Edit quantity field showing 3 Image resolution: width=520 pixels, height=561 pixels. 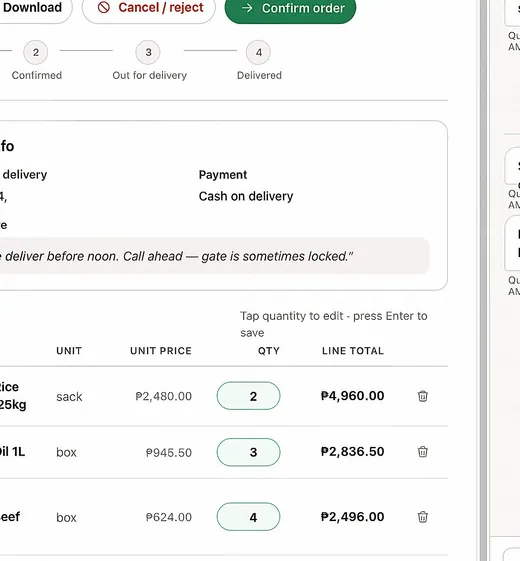point(248,452)
